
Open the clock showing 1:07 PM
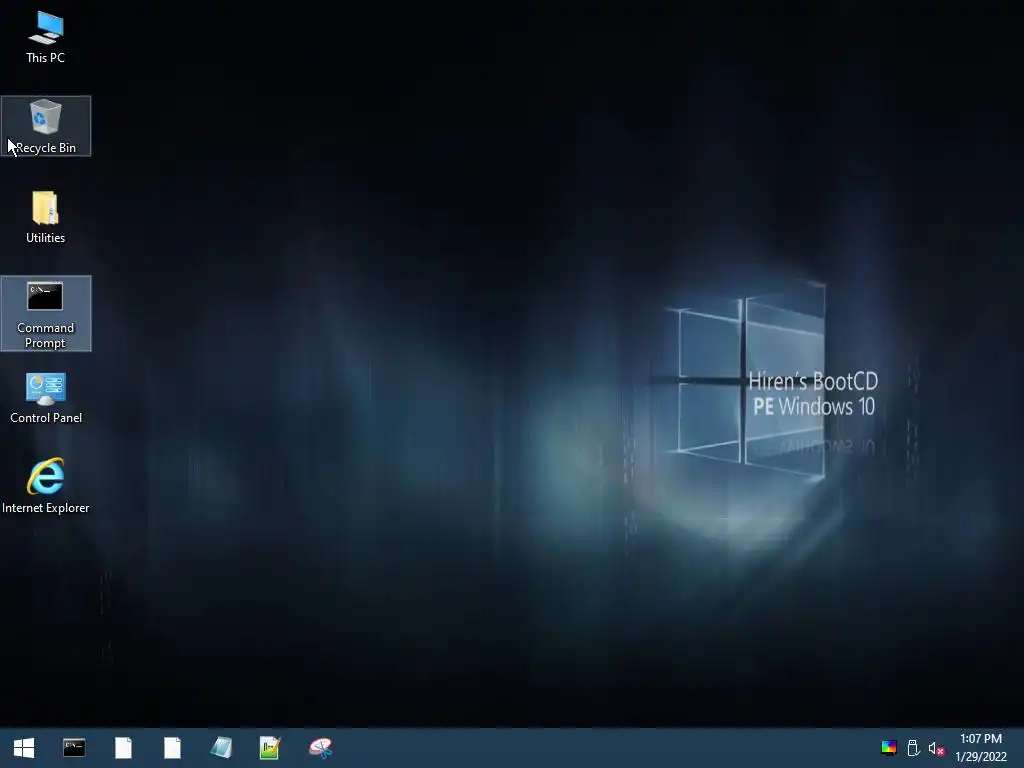click(x=981, y=739)
